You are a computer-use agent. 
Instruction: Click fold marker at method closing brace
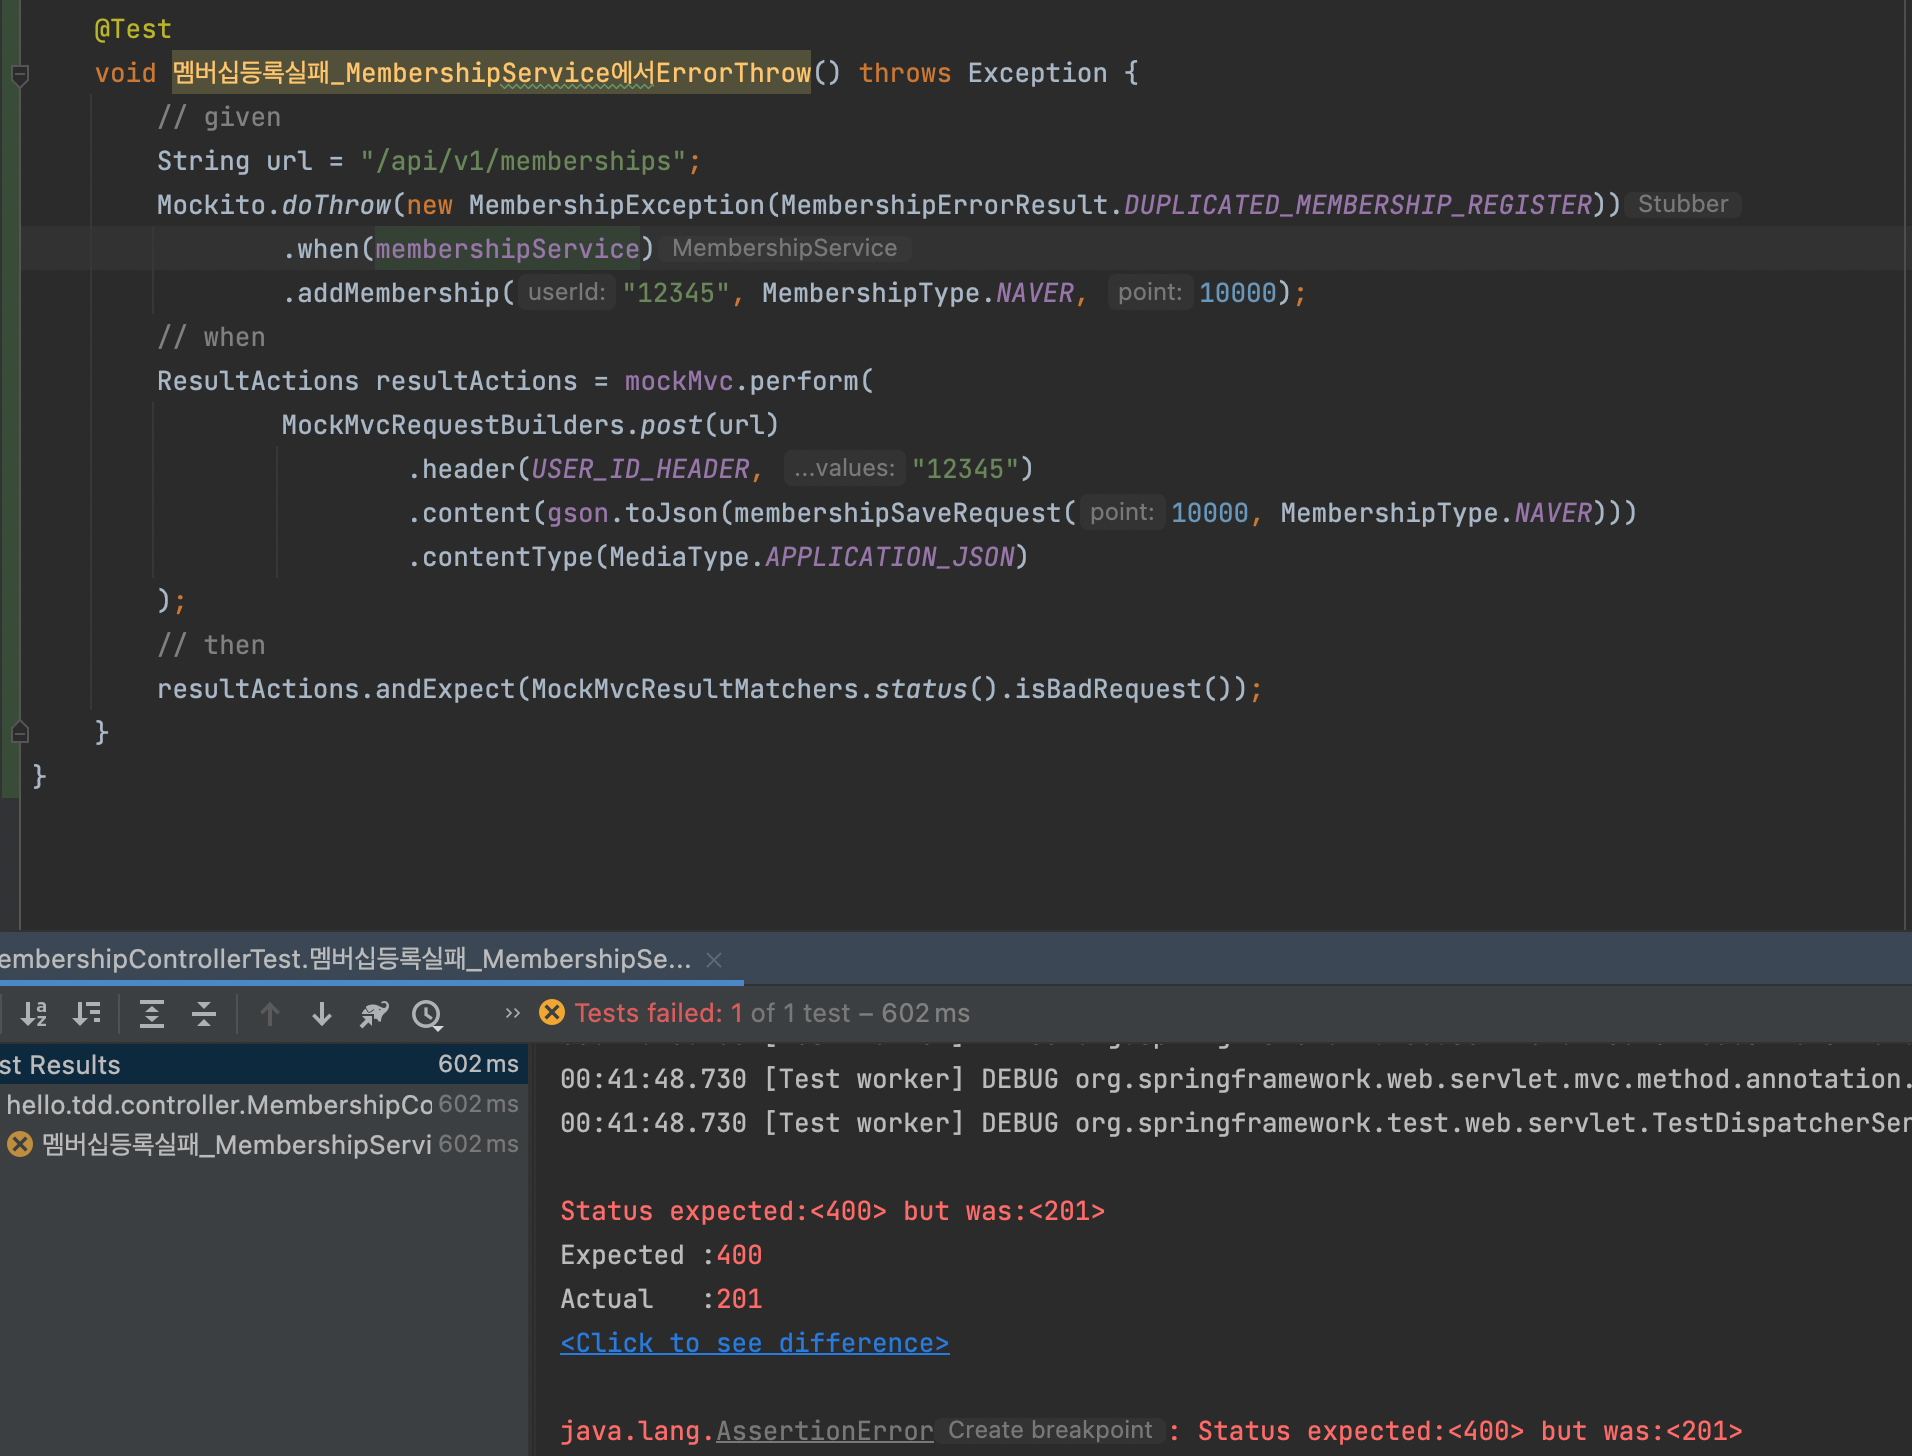pos(20,733)
